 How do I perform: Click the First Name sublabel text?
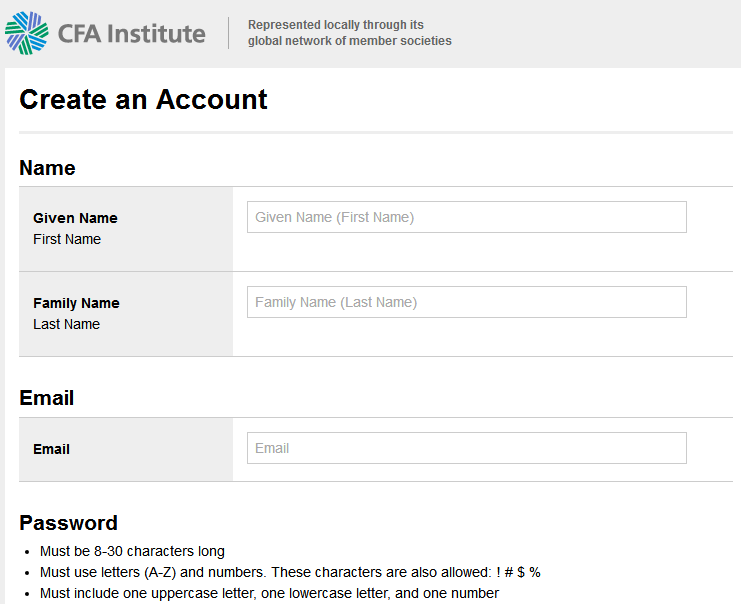pyautogui.click(x=67, y=239)
